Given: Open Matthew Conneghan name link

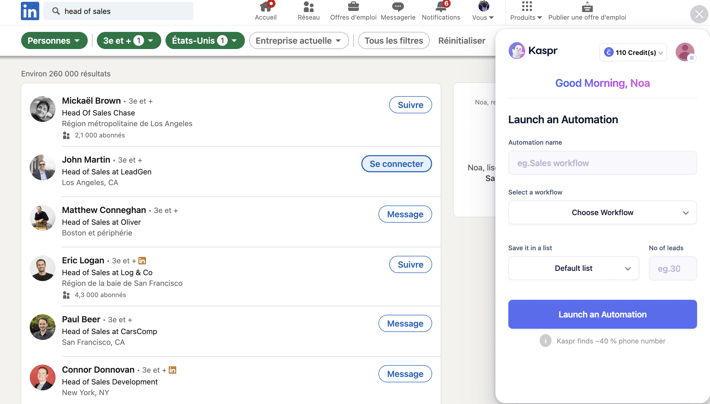Looking at the screenshot, I should (x=104, y=210).
